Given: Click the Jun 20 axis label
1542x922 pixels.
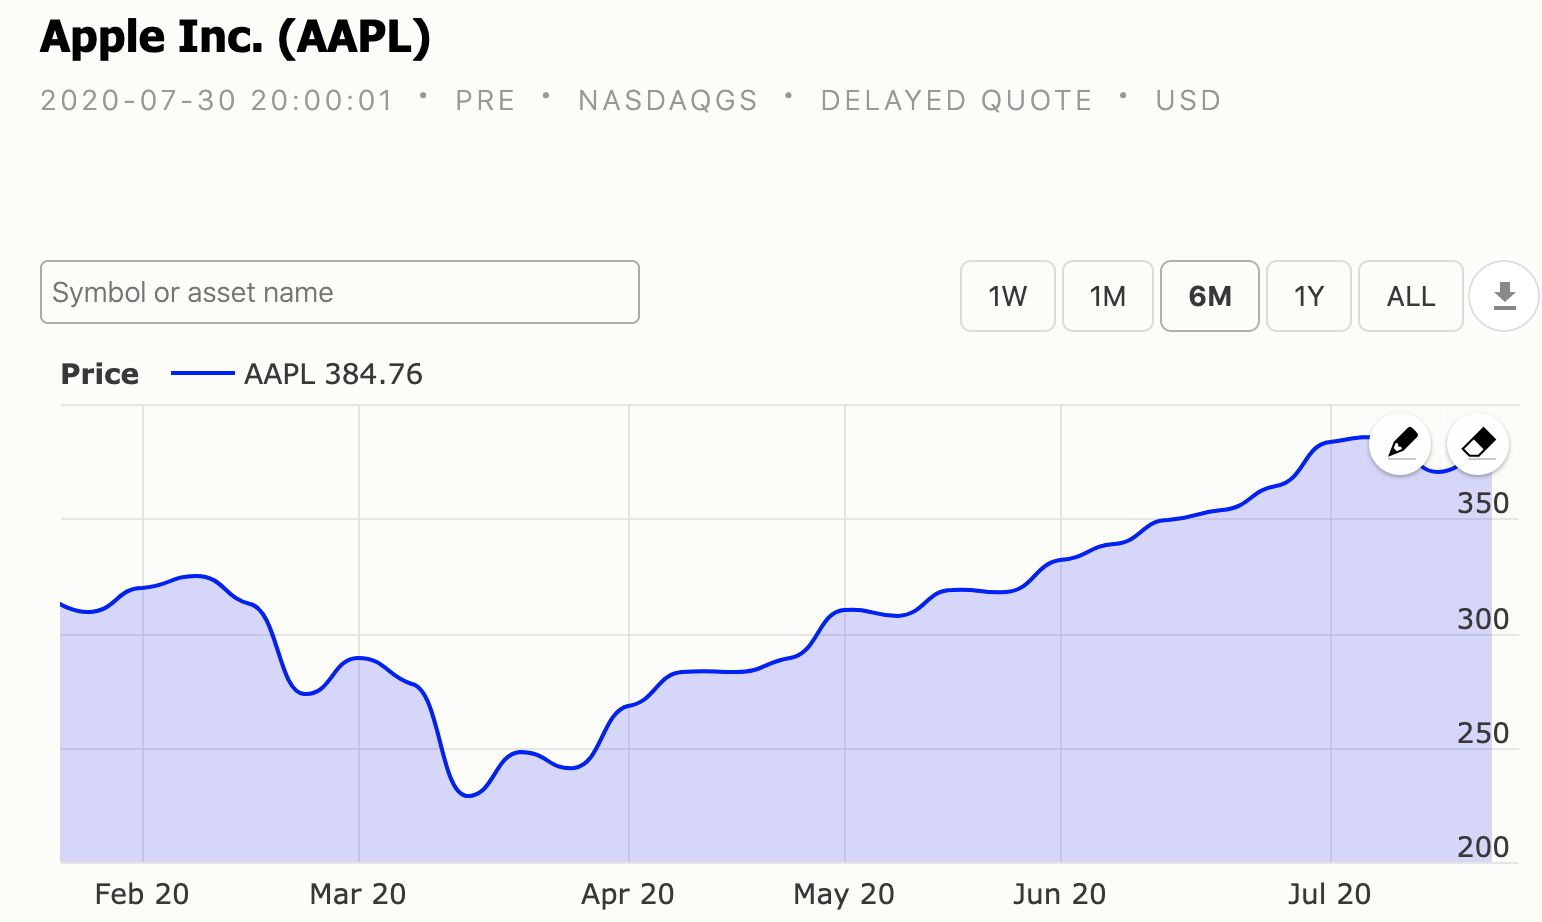Looking at the screenshot, I should 1060,894.
